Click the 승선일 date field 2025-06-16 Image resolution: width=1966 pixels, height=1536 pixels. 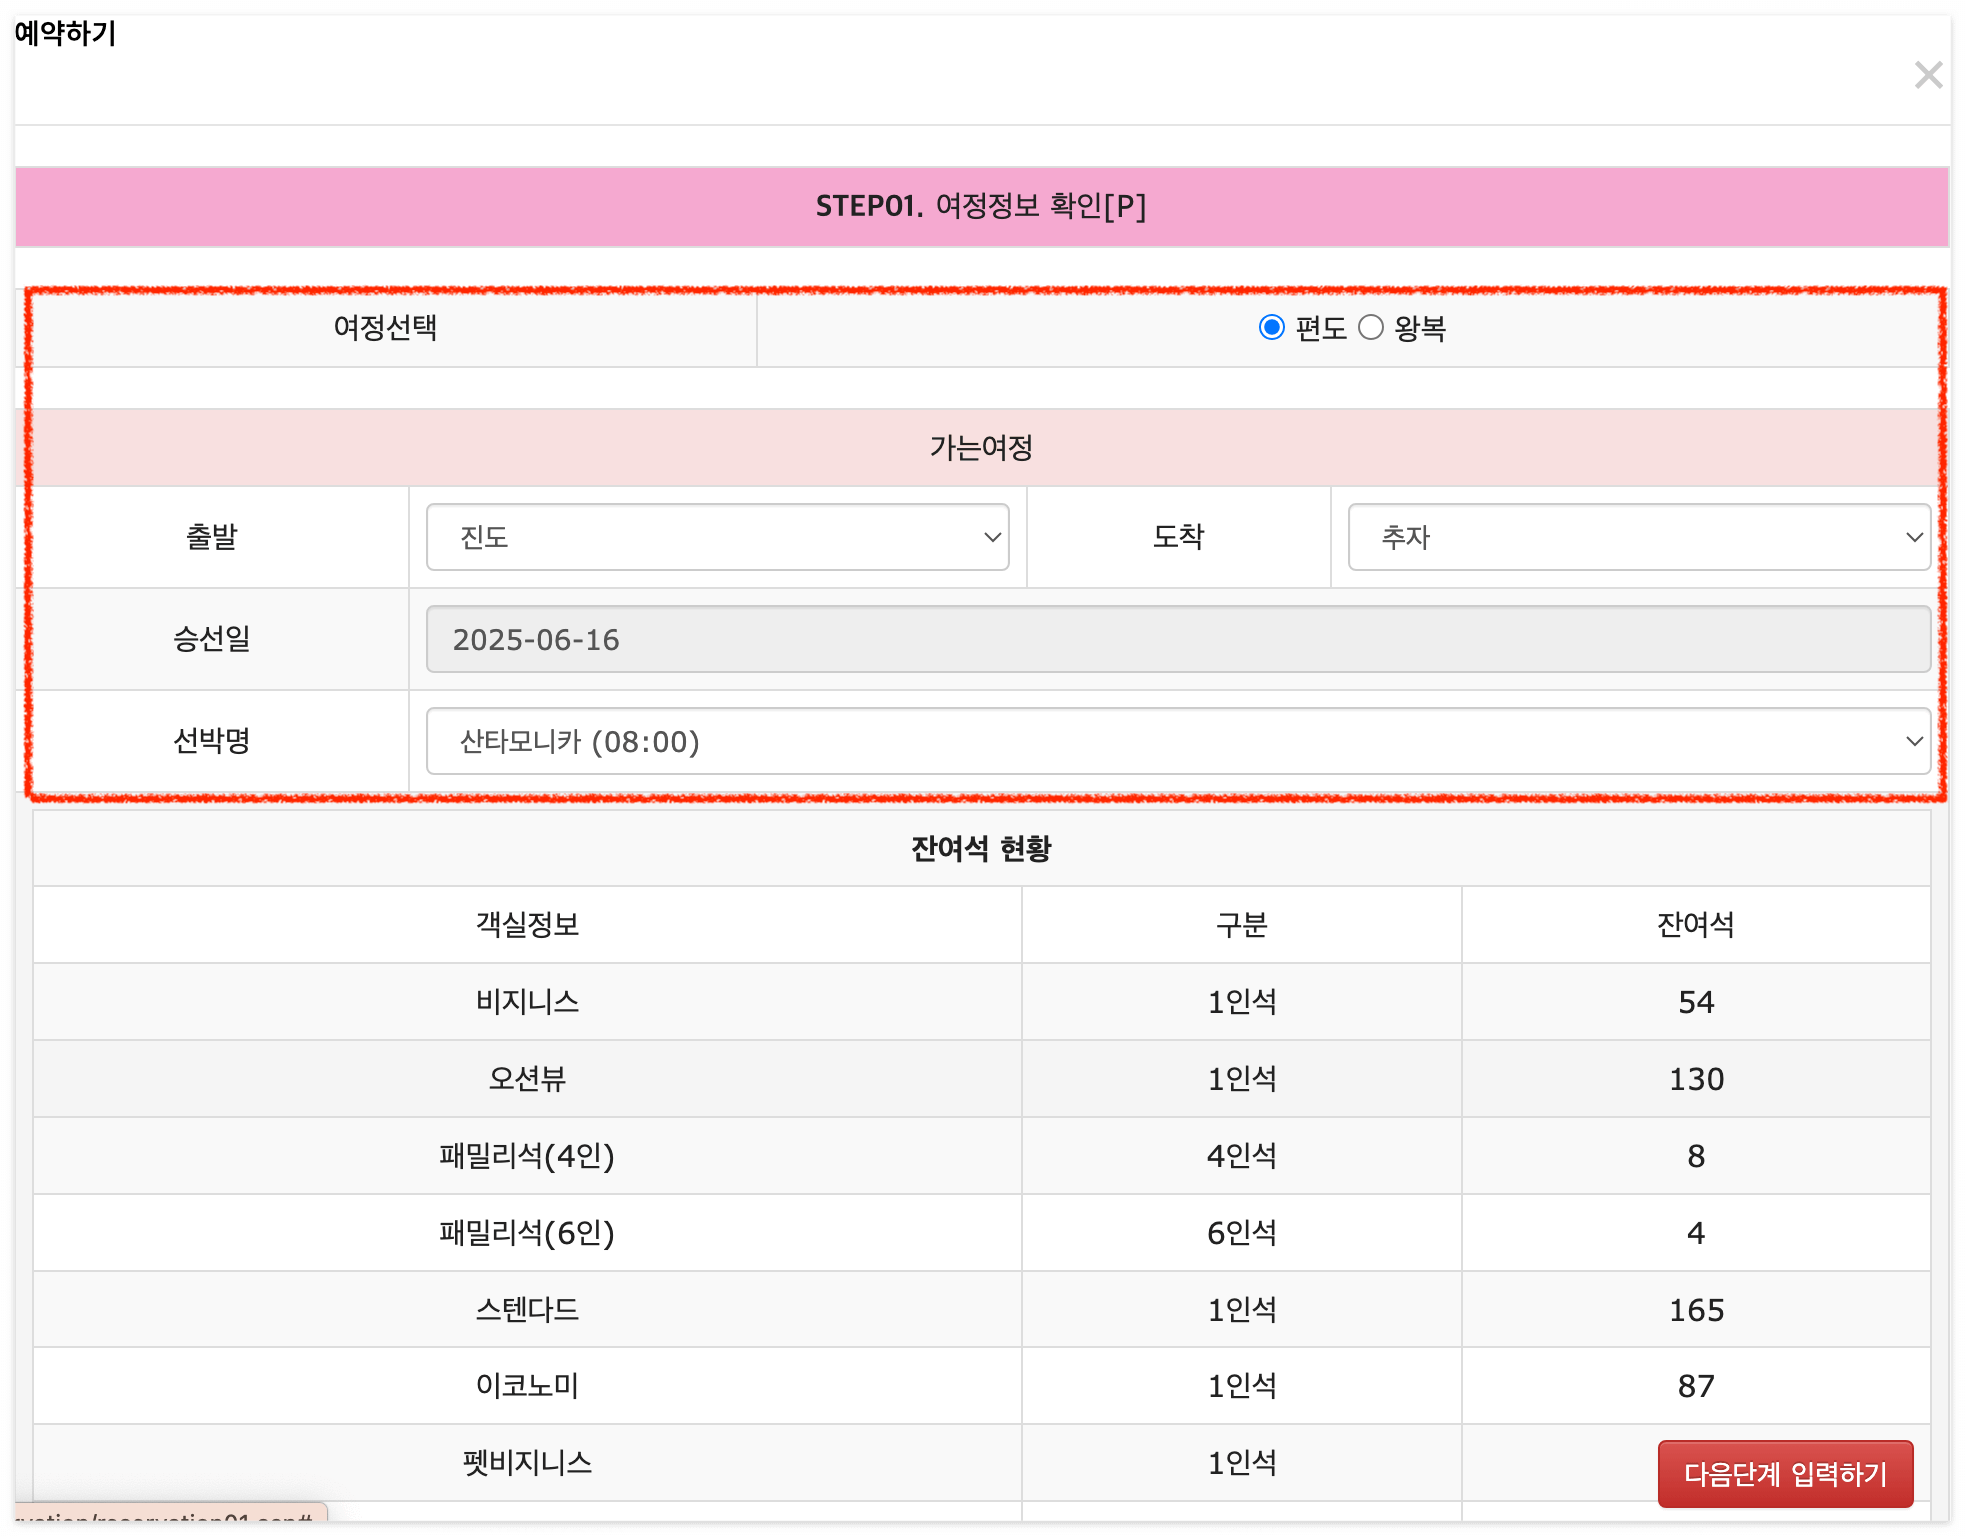point(1177,639)
